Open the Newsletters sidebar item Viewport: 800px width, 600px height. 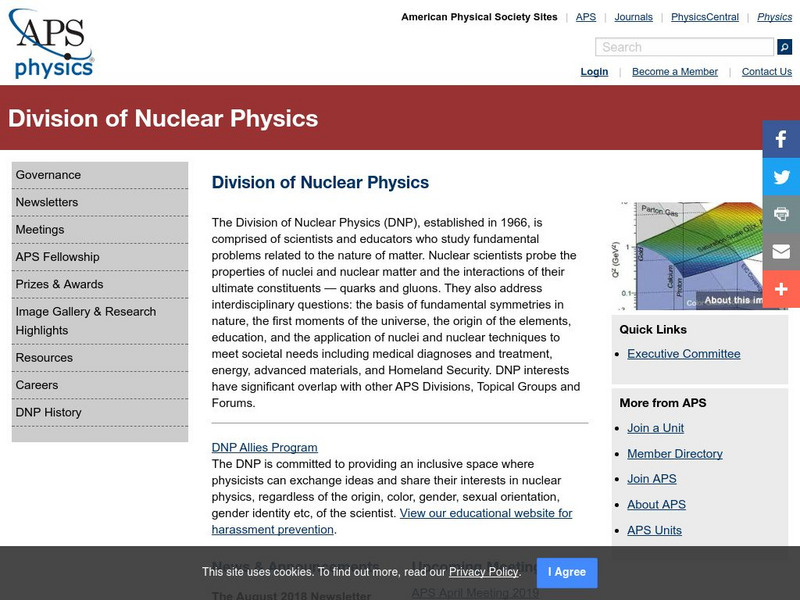[x=47, y=202]
